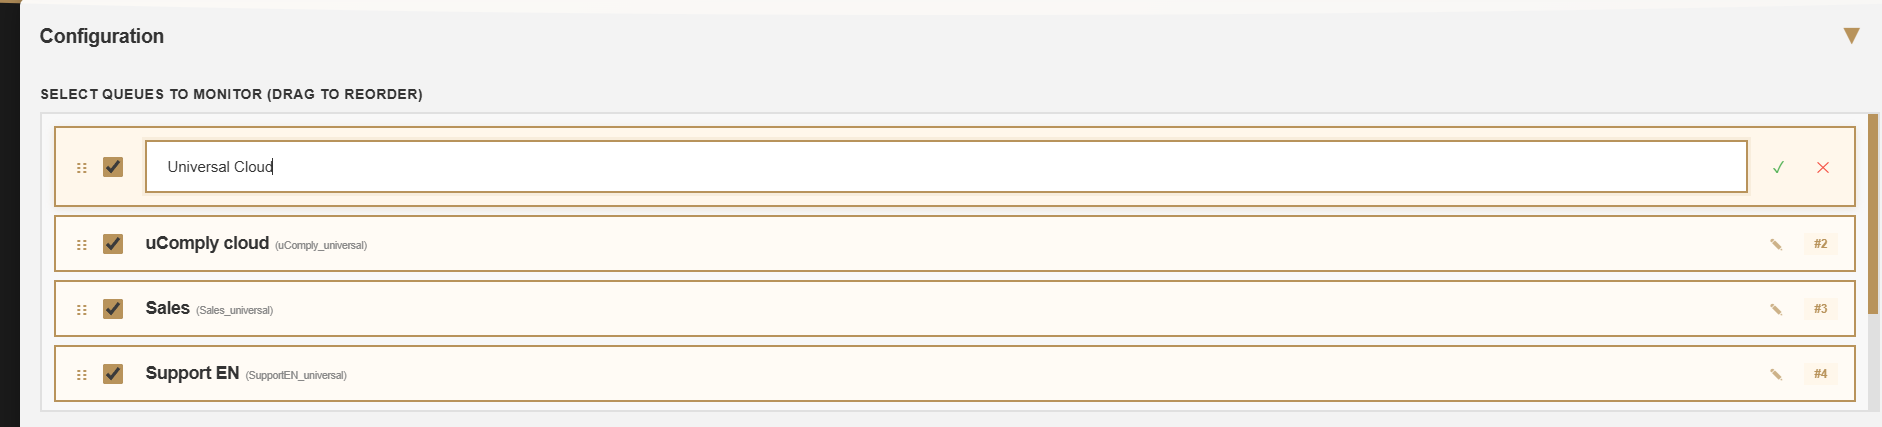The width and height of the screenshot is (1882, 427).
Task: Edit the uComply cloud queue name
Action: pyautogui.click(x=1776, y=245)
